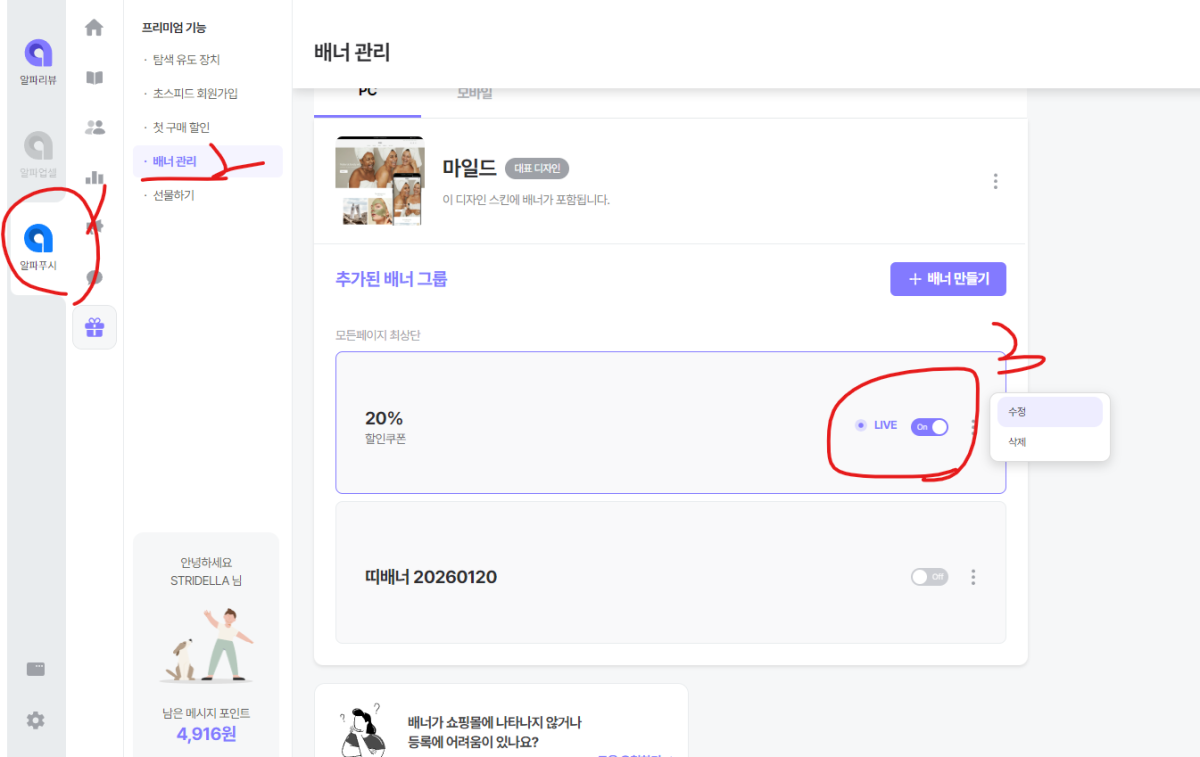Click the 추가된 배너 그룹 heading
1200x757 pixels.
(x=391, y=279)
